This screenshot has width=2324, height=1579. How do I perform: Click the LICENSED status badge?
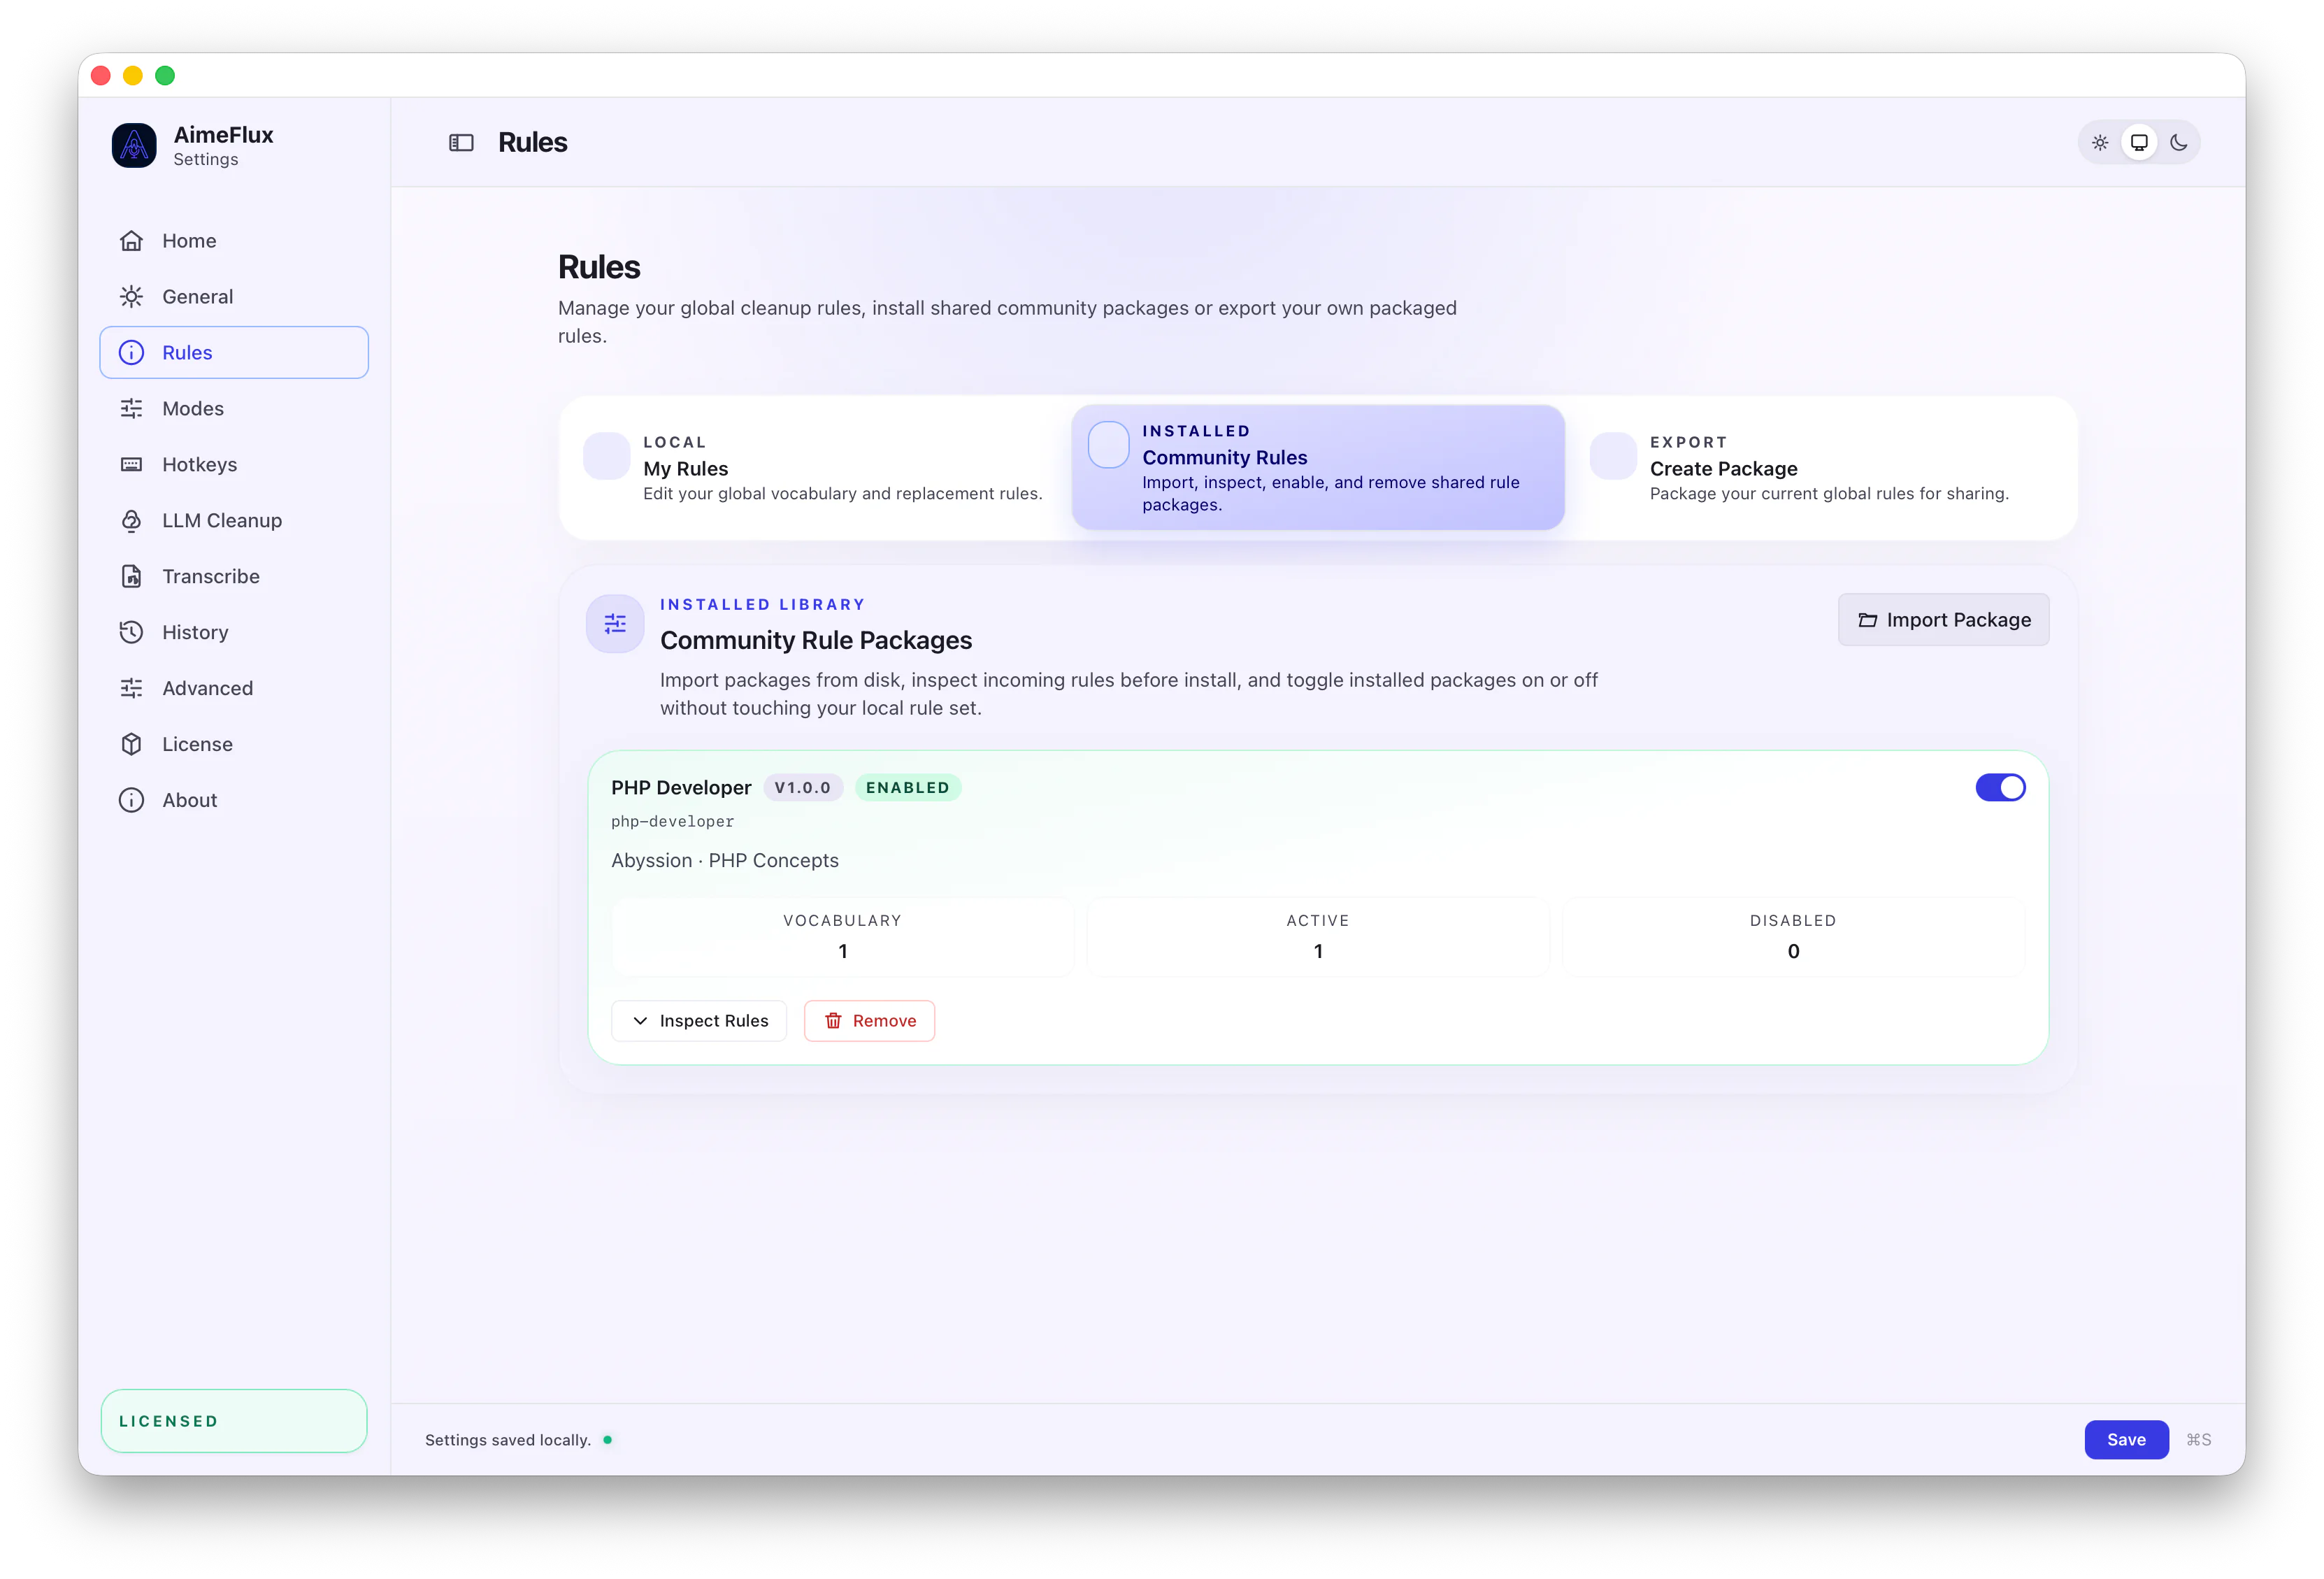(x=234, y=1421)
